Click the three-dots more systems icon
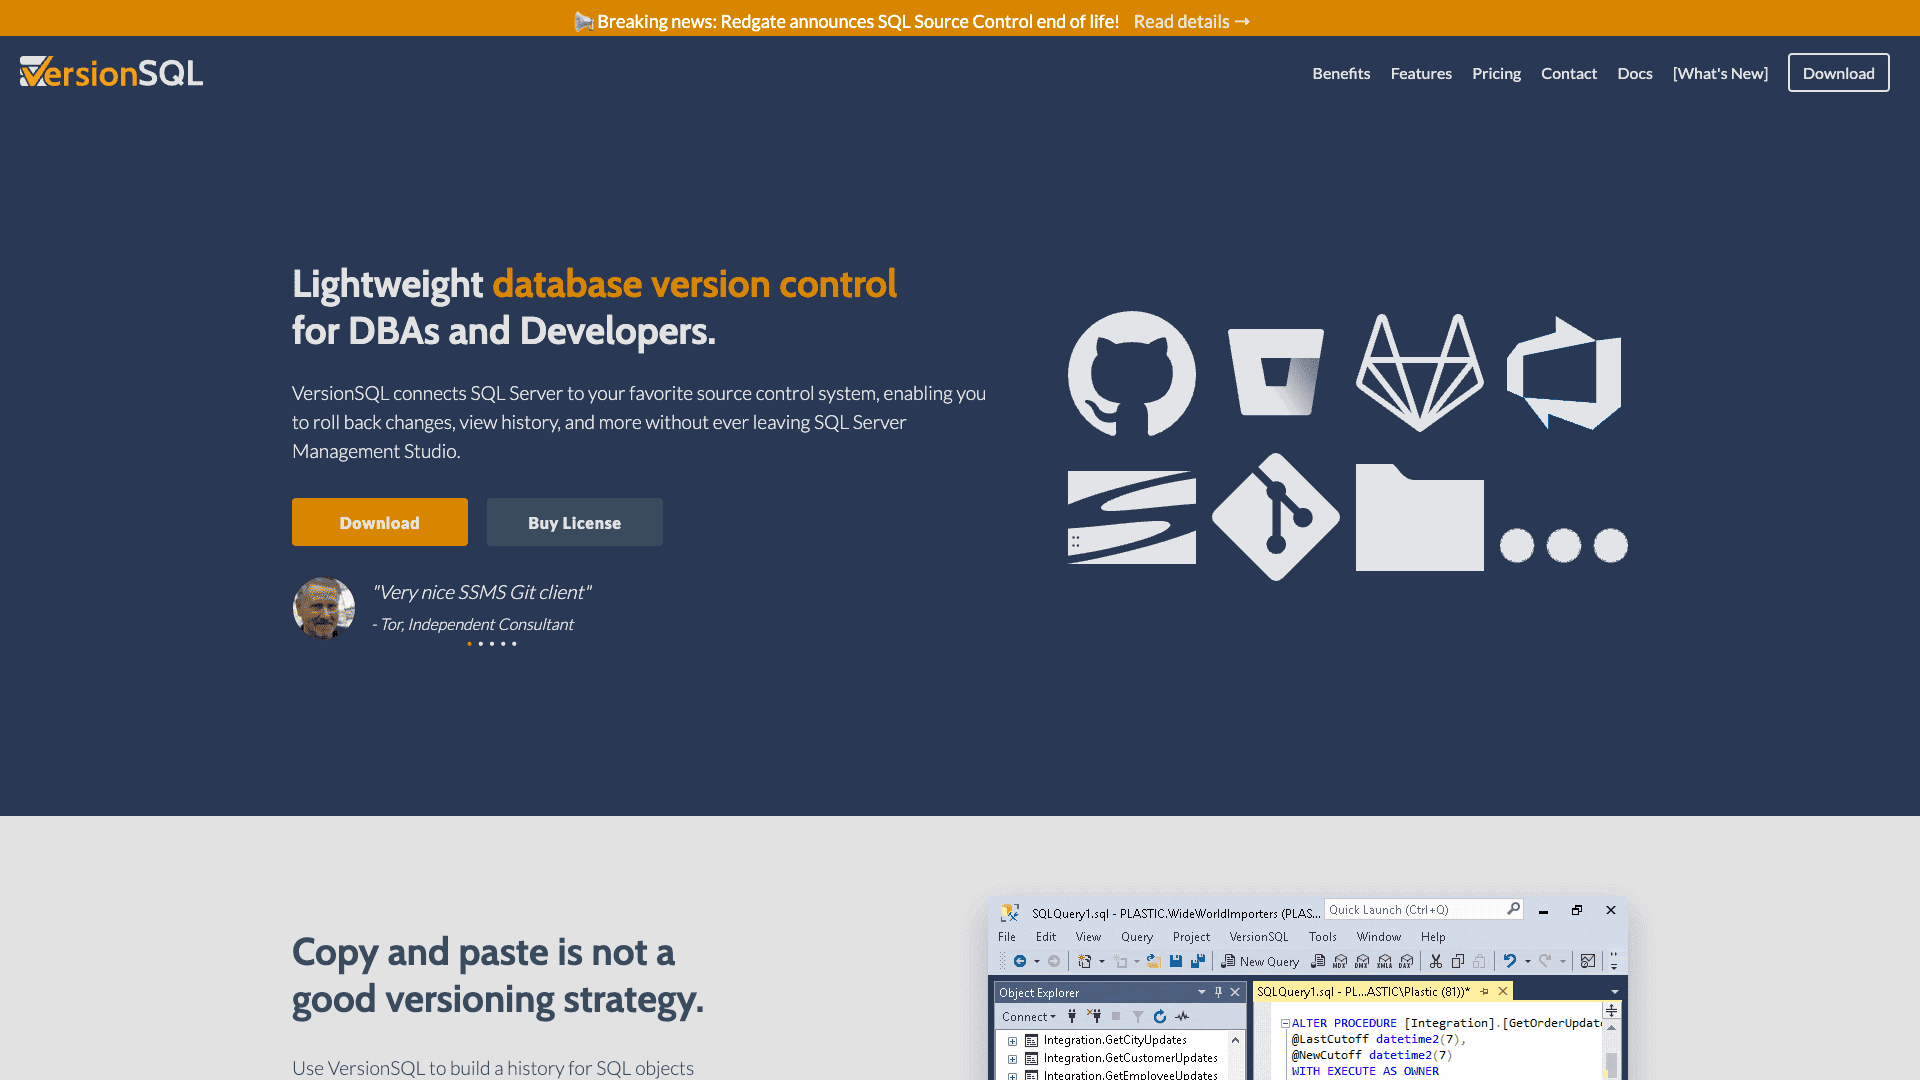The width and height of the screenshot is (1920, 1080). pyautogui.click(x=1564, y=545)
